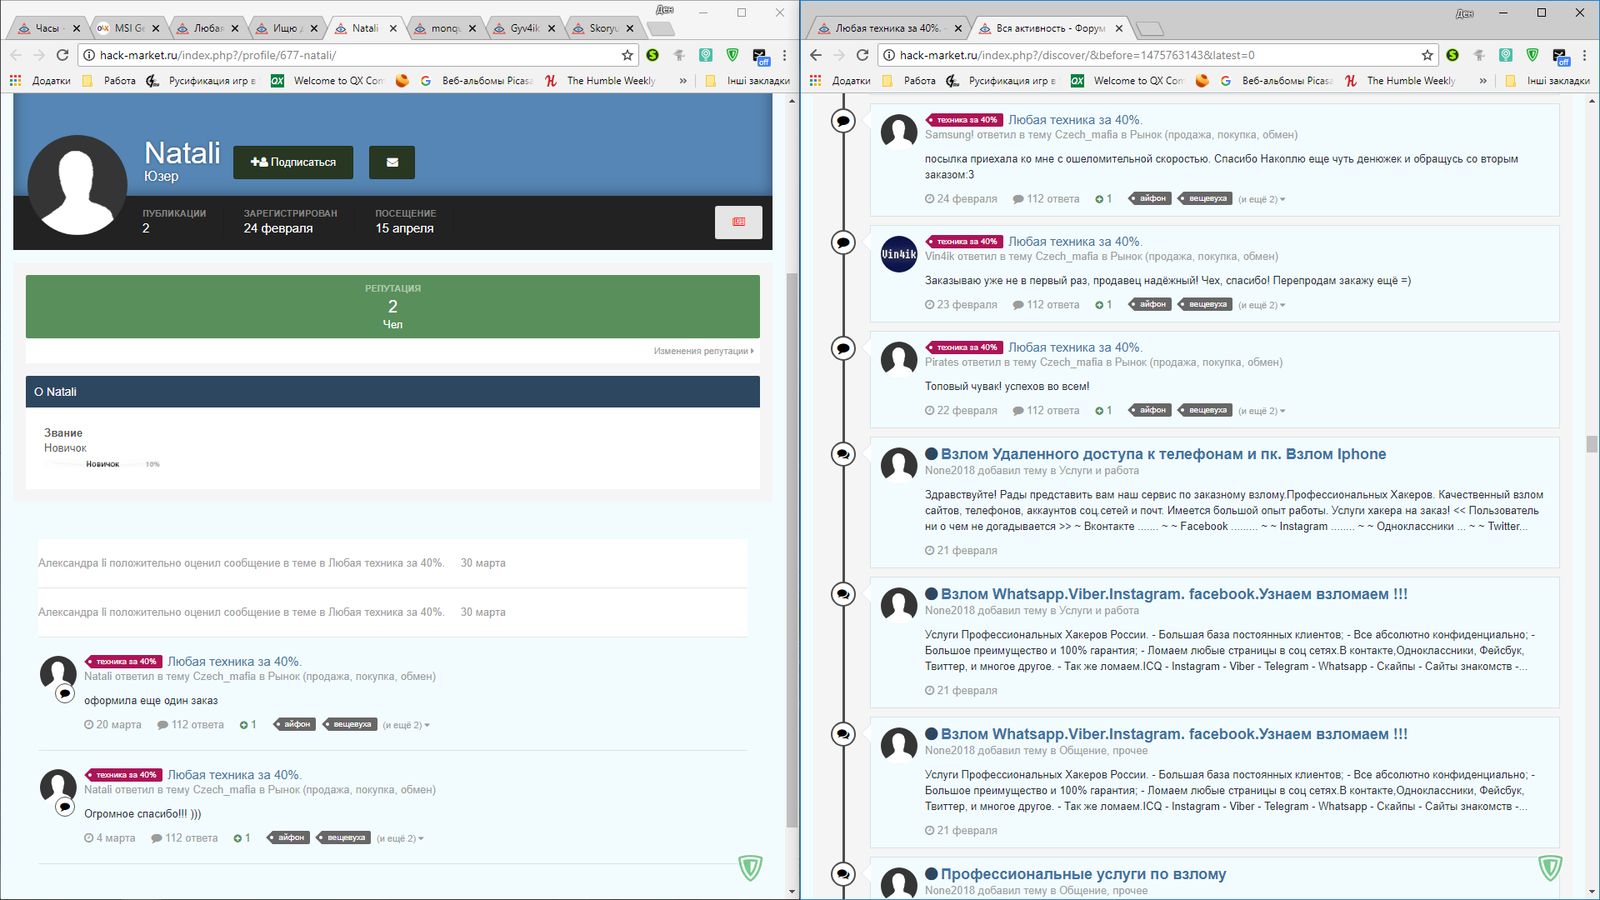Show hidden bookmarks via the » chevron in the left window
Image resolution: width=1600 pixels, height=900 pixels.
(683, 81)
